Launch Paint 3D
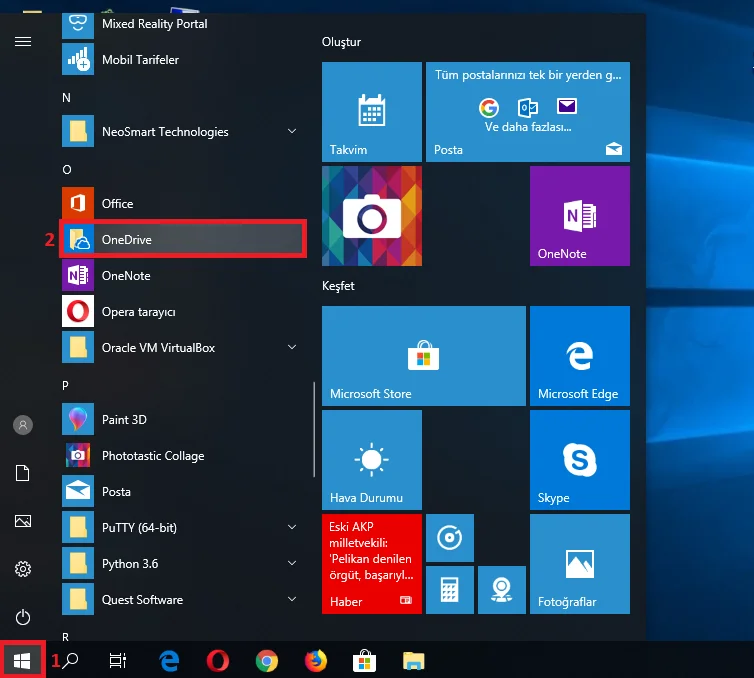754x678 pixels. coord(183,419)
